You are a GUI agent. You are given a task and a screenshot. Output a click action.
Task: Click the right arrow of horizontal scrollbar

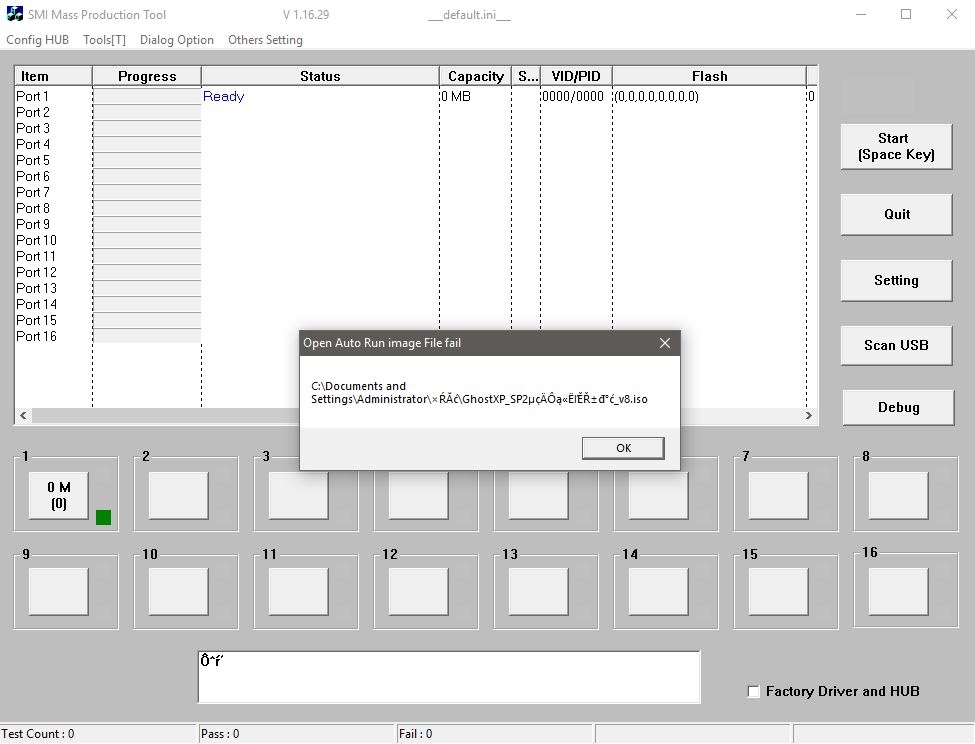(808, 415)
